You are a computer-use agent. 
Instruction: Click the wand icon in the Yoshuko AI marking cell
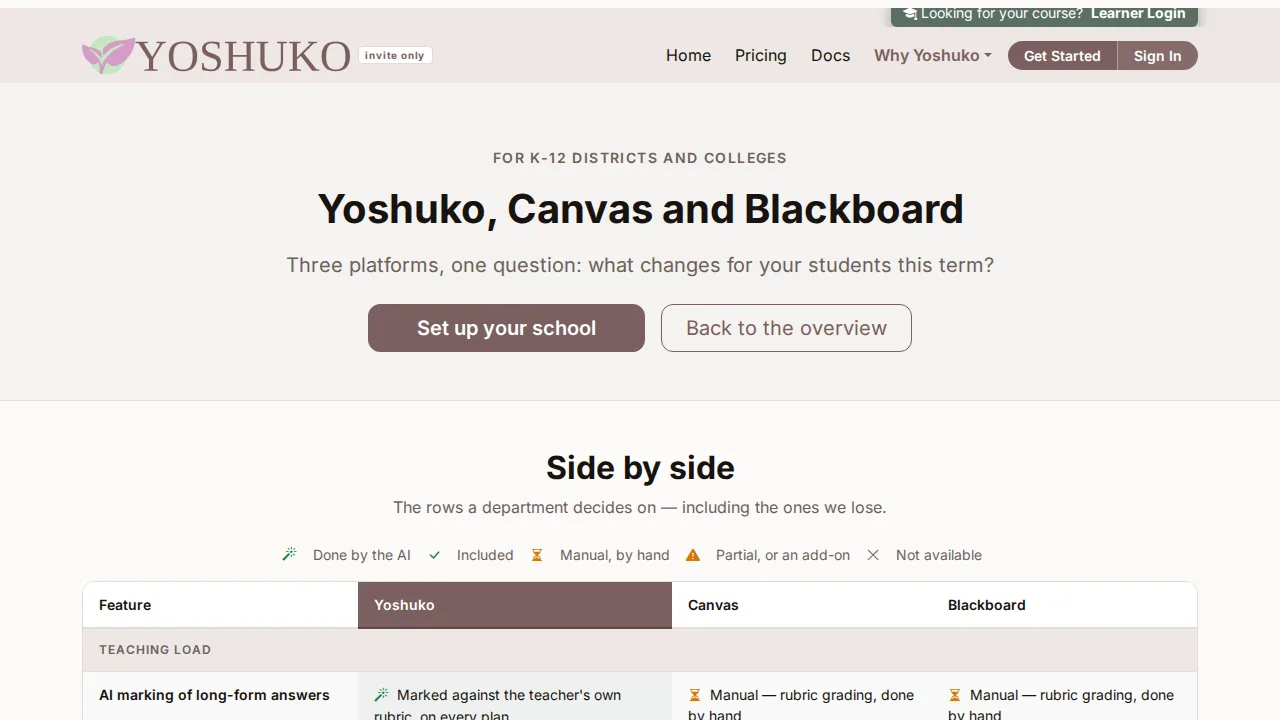381,695
